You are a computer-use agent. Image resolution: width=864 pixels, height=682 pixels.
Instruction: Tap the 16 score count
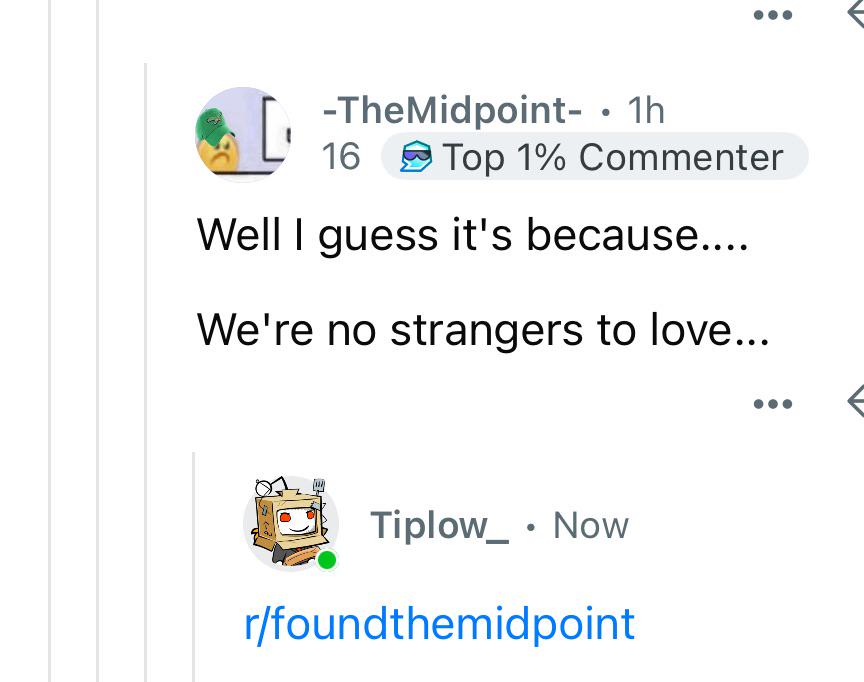click(x=341, y=156)
